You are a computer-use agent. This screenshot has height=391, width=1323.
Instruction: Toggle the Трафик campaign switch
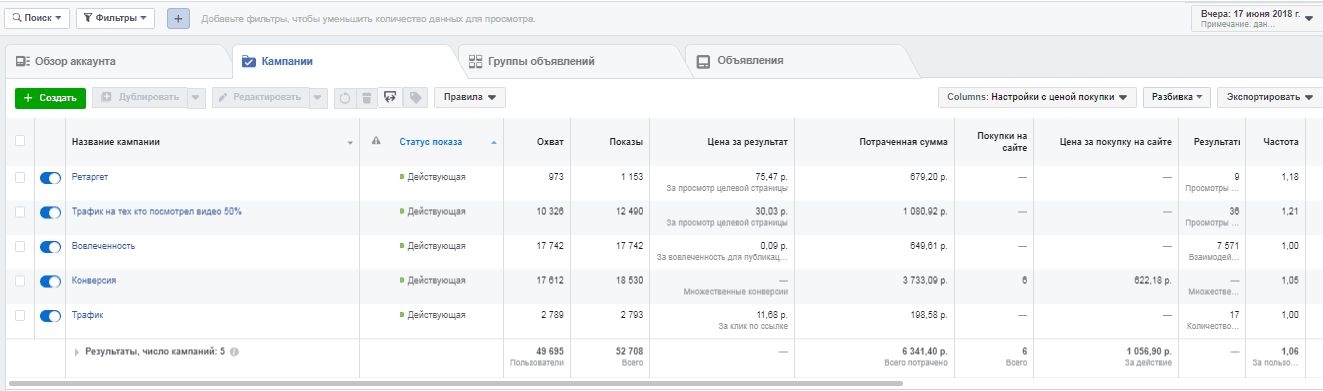50,316
